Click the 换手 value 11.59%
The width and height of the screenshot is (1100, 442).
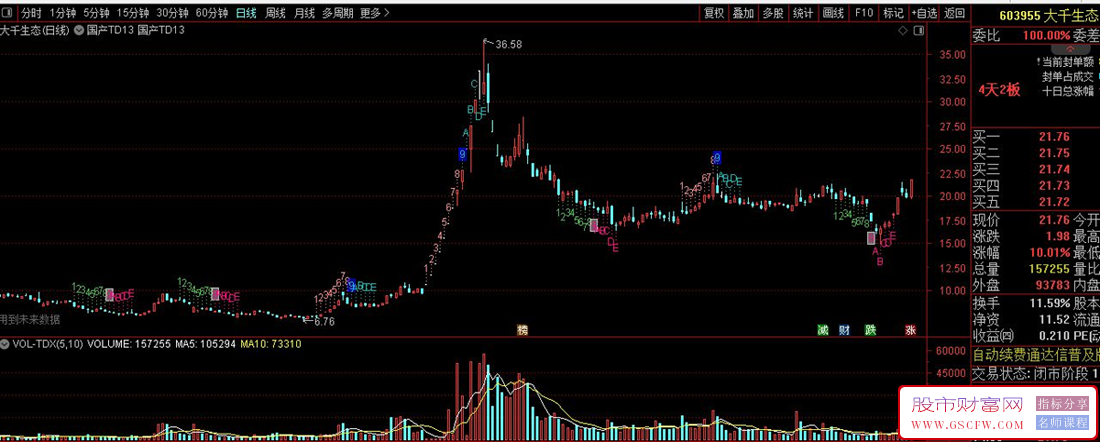tap(1050, 303)
